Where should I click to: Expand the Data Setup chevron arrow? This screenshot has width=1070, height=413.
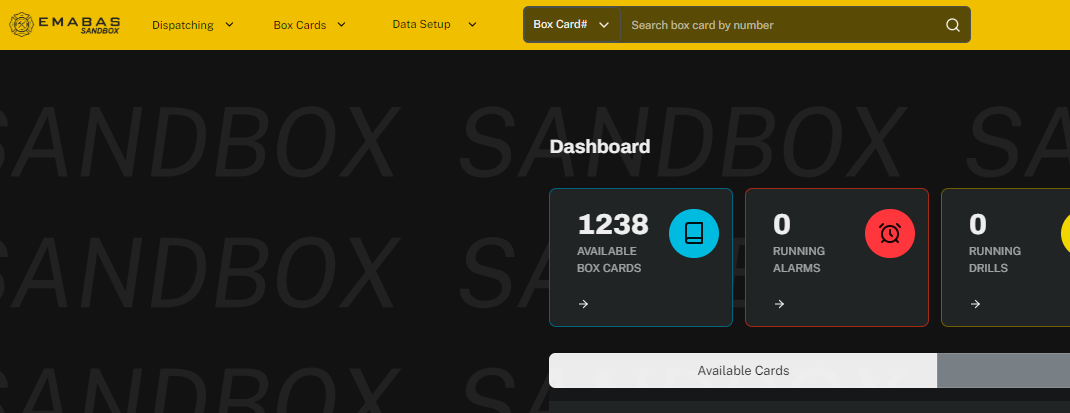pos(472,25)
